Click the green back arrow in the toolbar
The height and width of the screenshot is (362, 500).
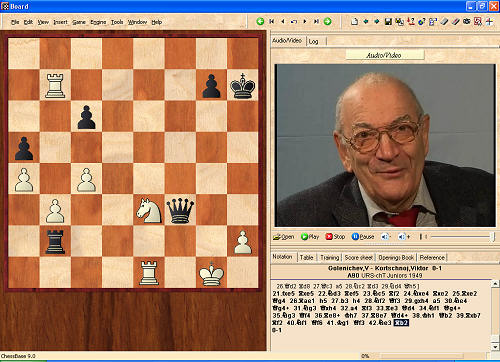tap(260, 21)
